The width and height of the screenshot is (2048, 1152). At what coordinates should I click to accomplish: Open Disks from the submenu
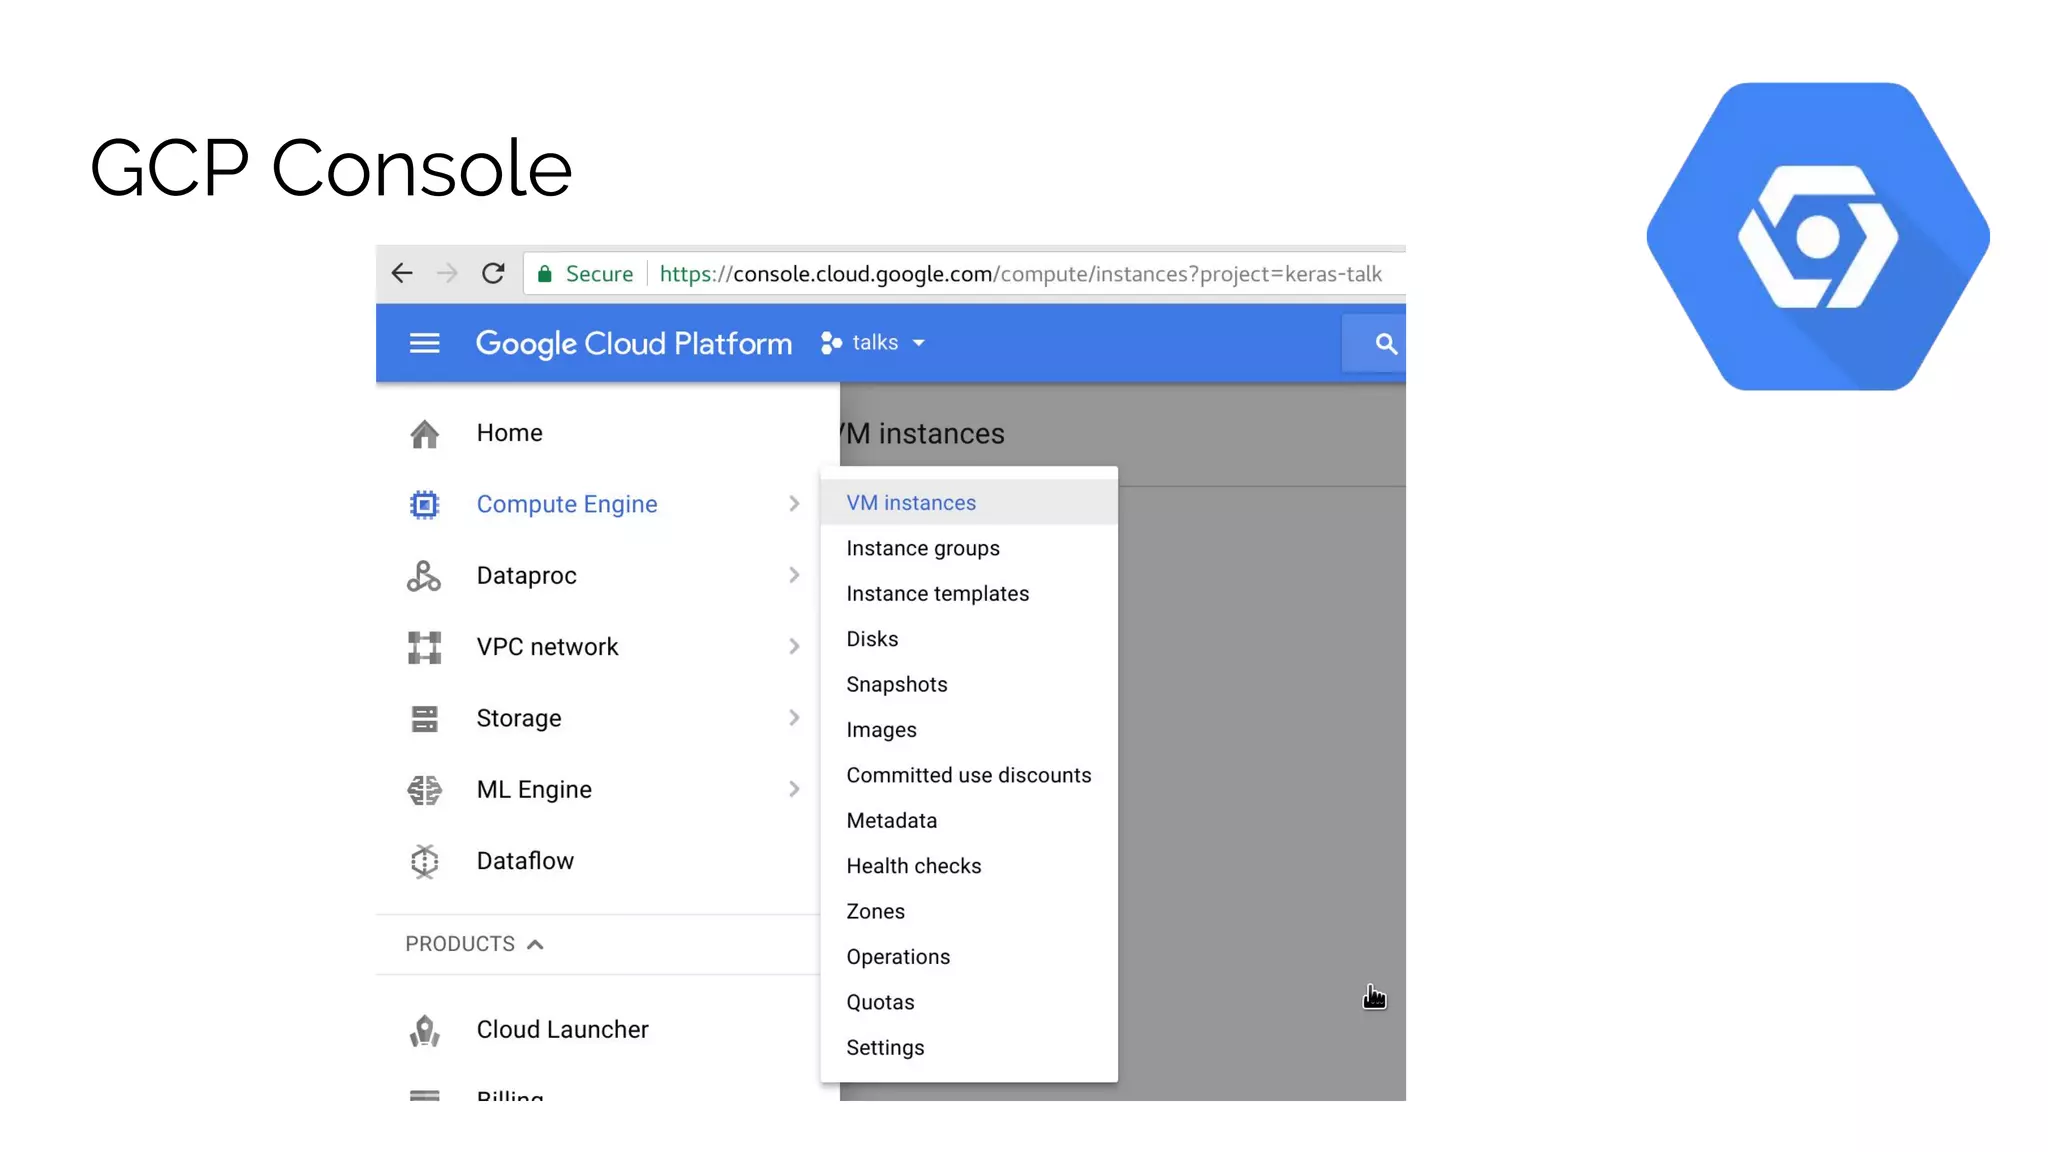[969, 639]
